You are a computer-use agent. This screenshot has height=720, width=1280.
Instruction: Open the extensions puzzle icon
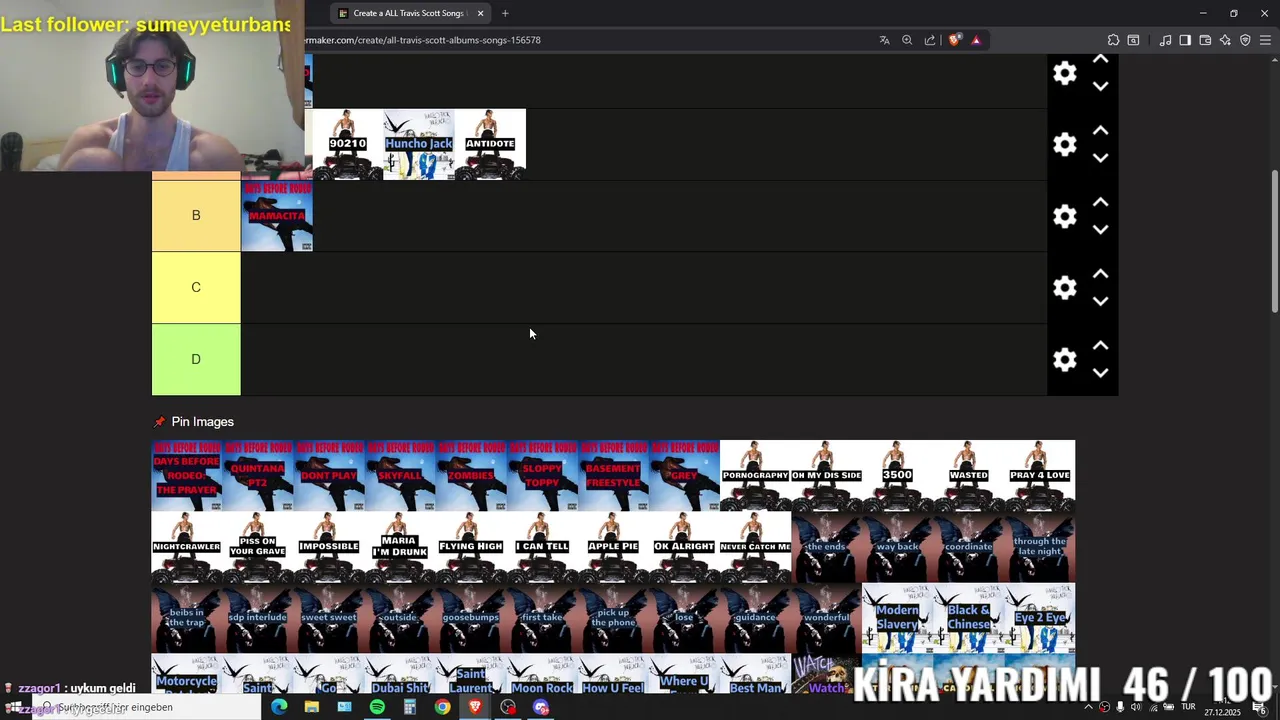click(x=1113, y=40)
